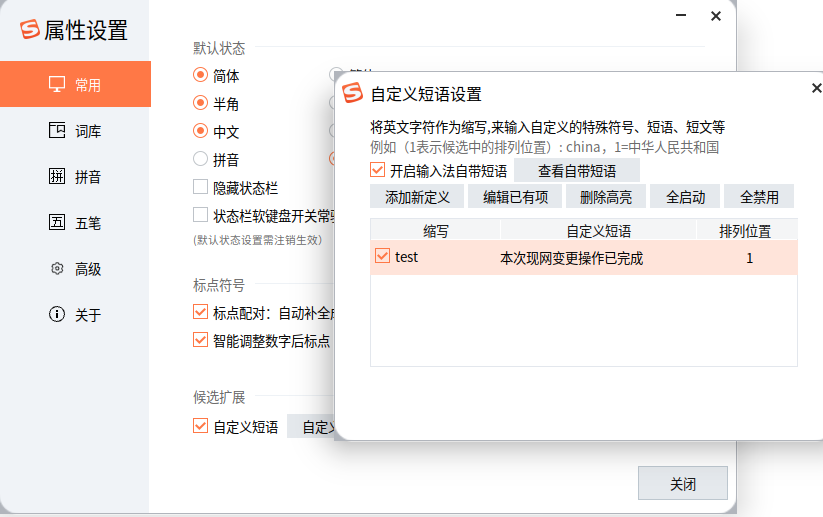
Task: Click the 排列位置 column header
Action: click(x=746, y=231)
